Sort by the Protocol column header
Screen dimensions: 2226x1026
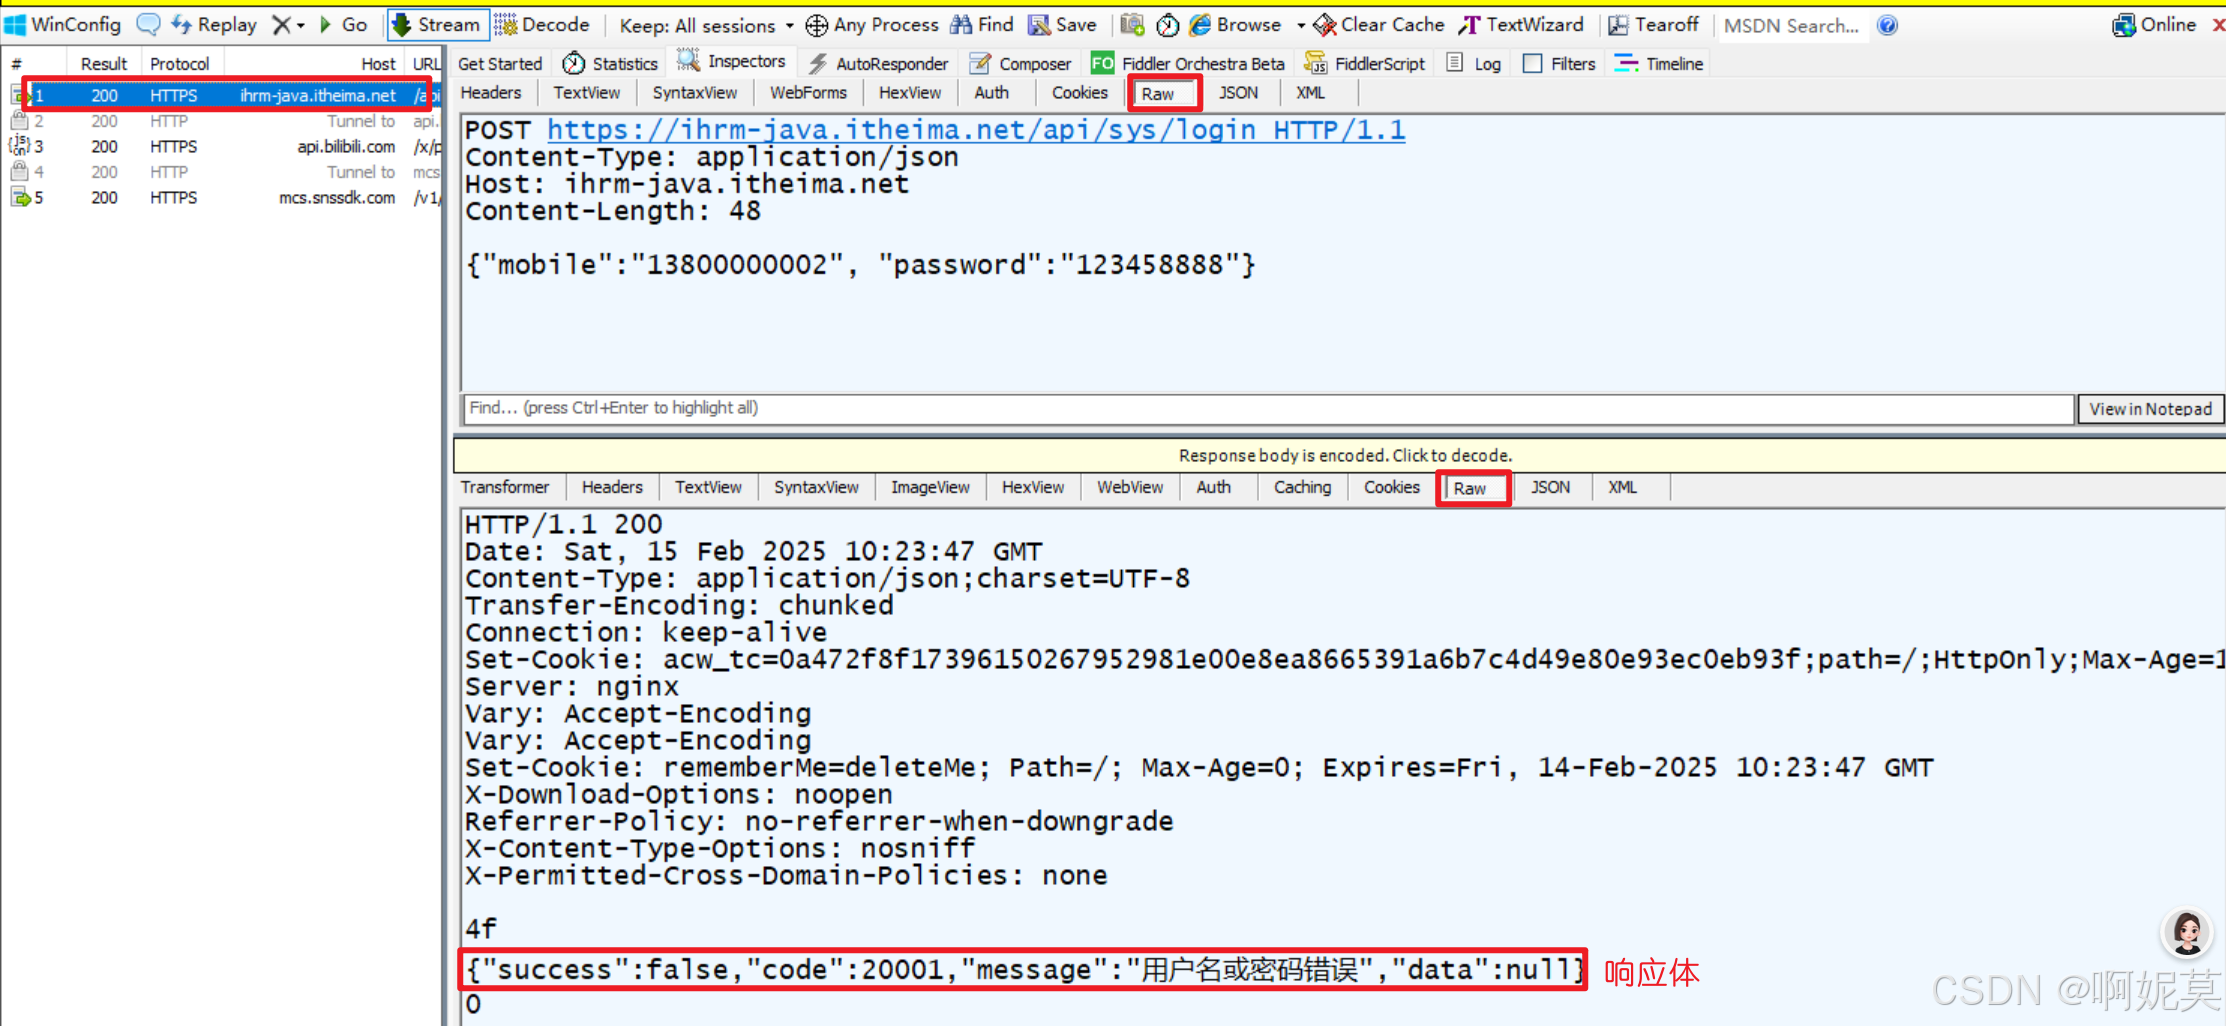click(x=180, y=64)
